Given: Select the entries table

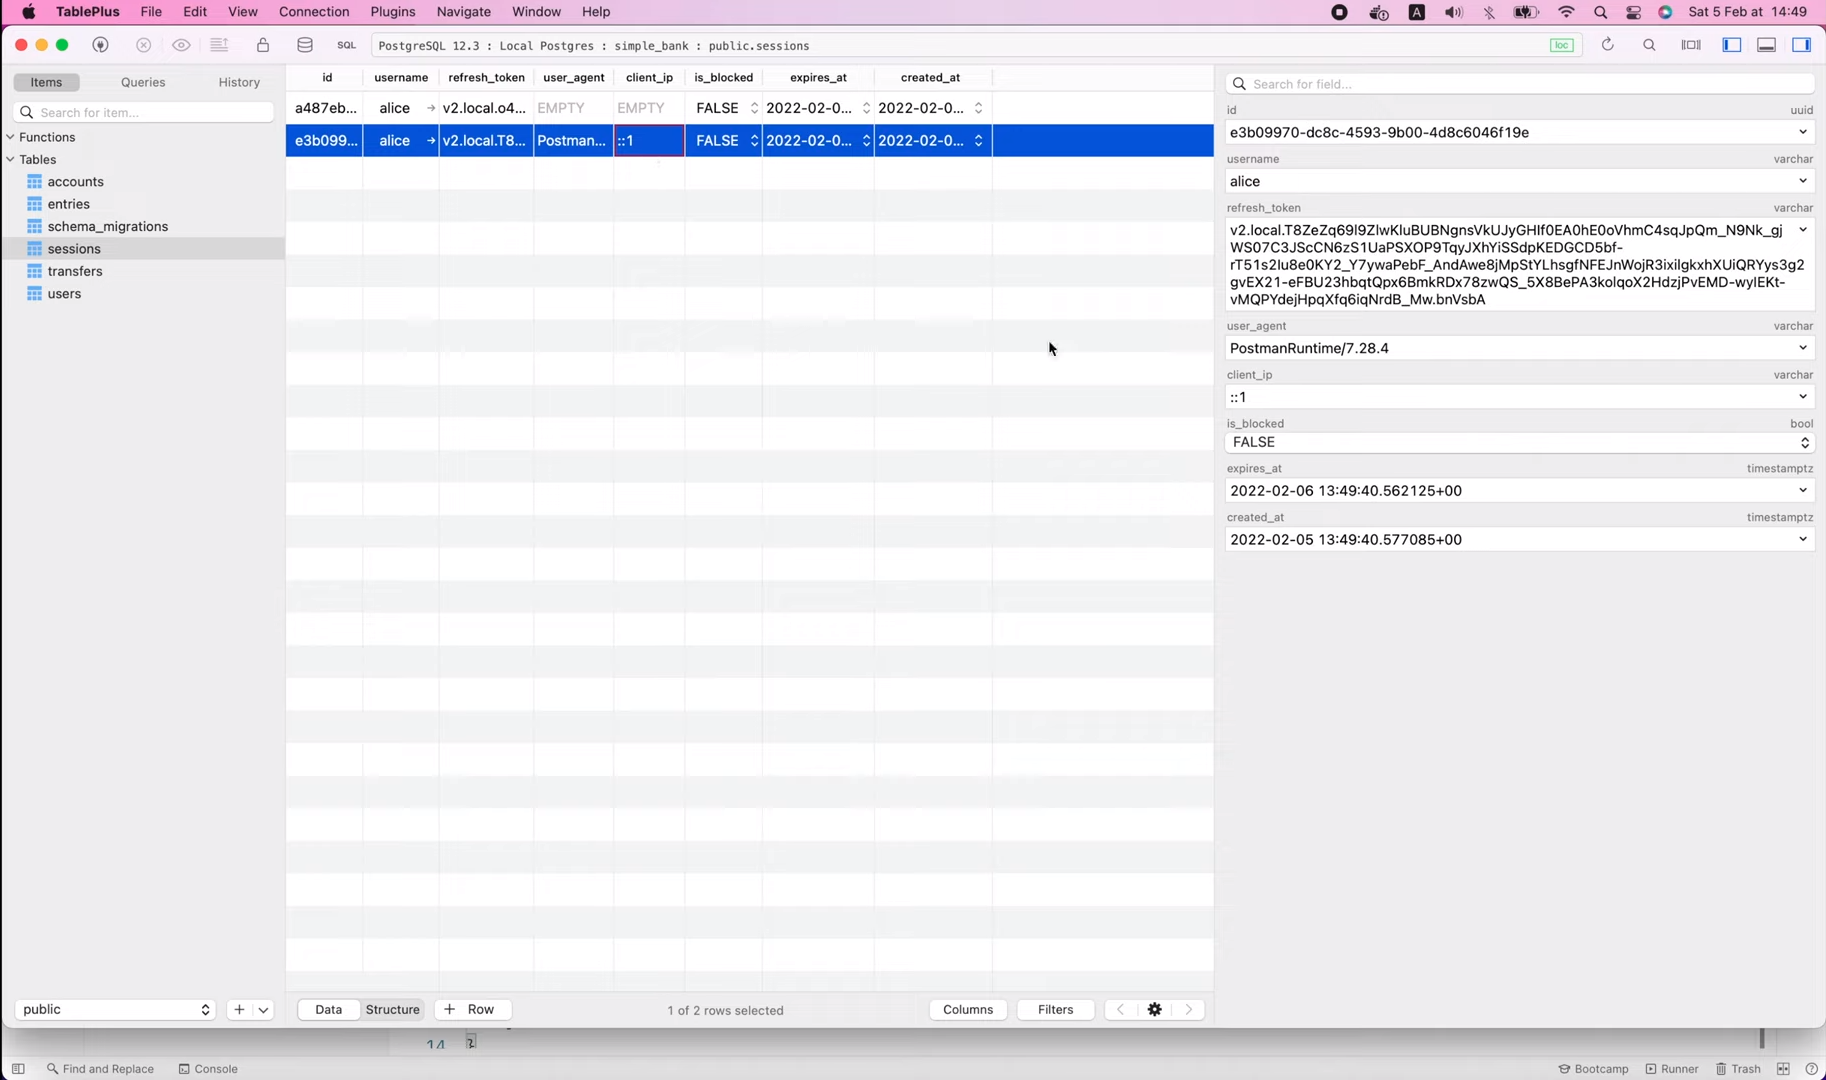Looking at the screenshot, I should click(x=69, y=204).
